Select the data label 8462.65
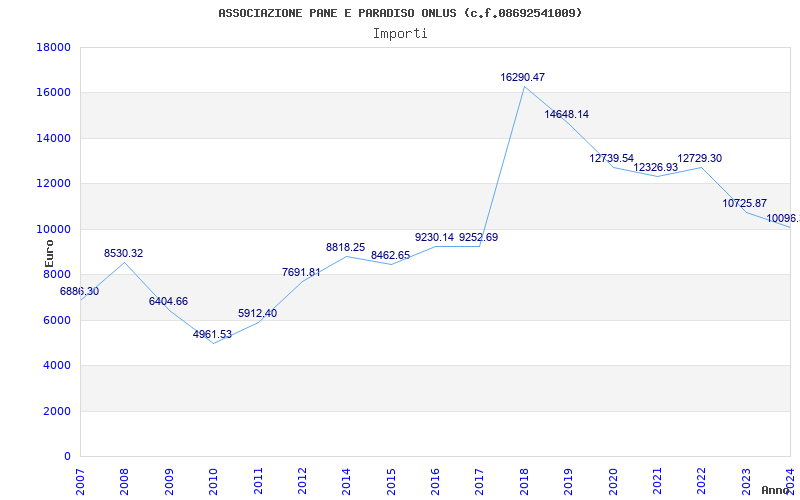The width and height of the screenshot is (800, 500). (390, 256)
